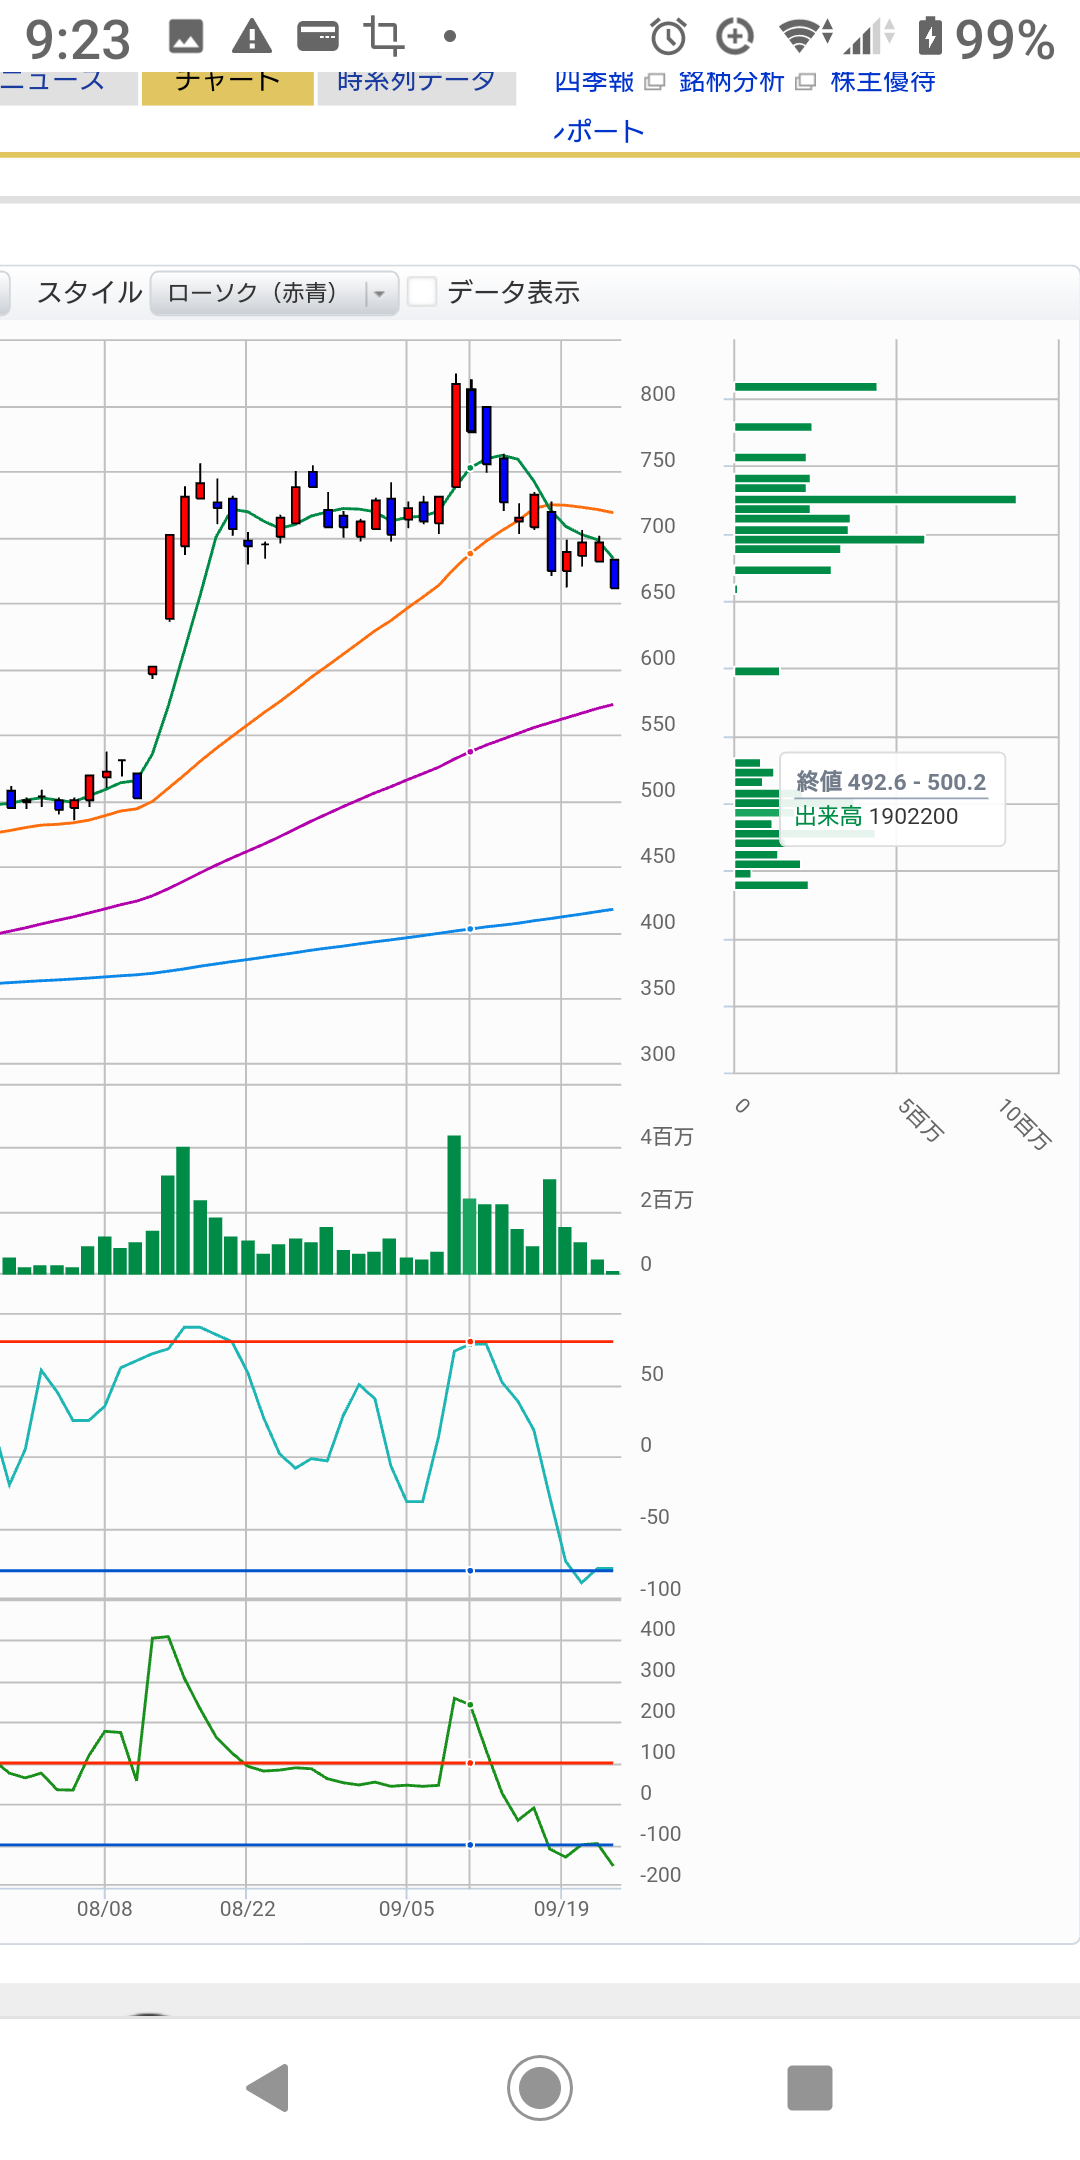Open the 時系列データ tab
The image size is (1080, 2160).
(x=416, y=83)
